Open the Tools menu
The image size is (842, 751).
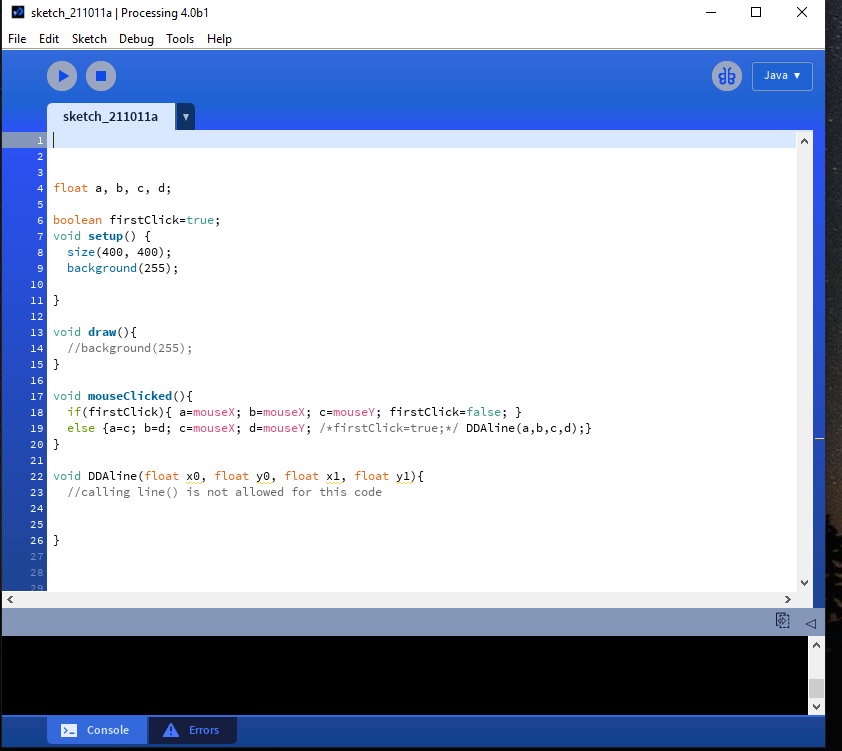(180, 39)
